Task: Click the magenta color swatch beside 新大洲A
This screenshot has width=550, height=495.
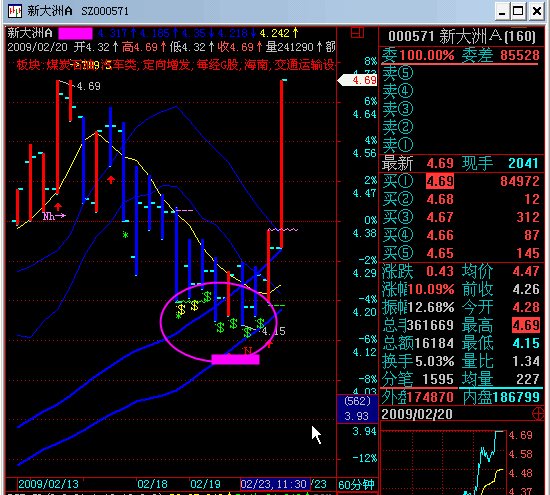Action: click(75, 33)
